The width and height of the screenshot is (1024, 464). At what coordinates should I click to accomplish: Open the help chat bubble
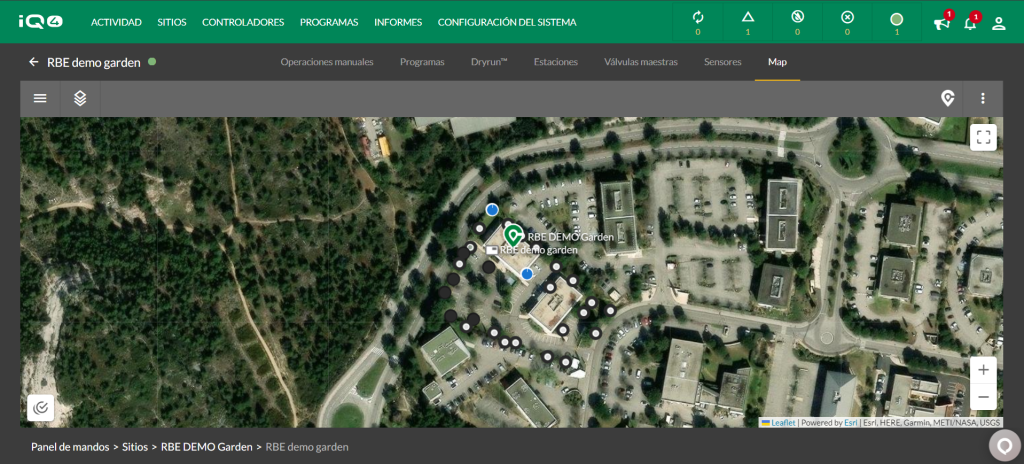coord(1004,446)
